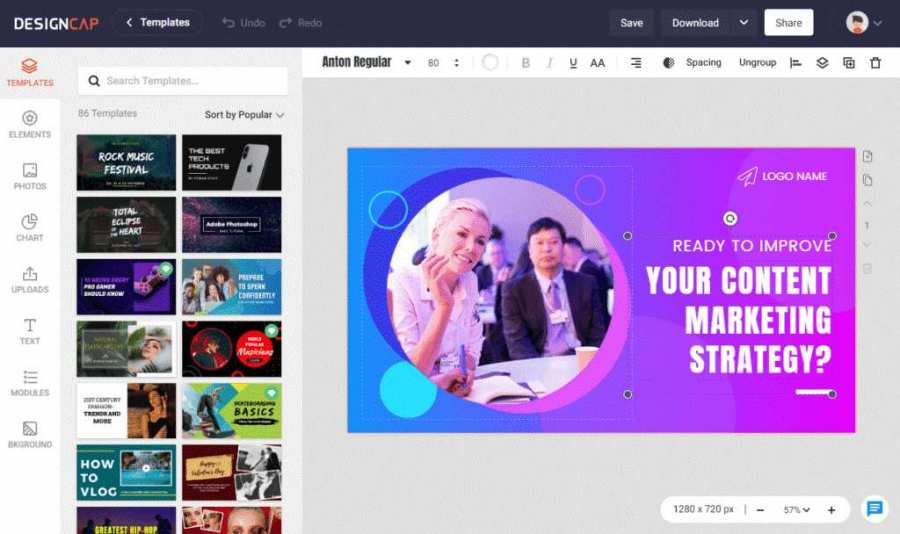Toggle uppercase AA formatting
The width and height of the screenshot is (900, 534).
pyautogui.click(x=598, y=63)
